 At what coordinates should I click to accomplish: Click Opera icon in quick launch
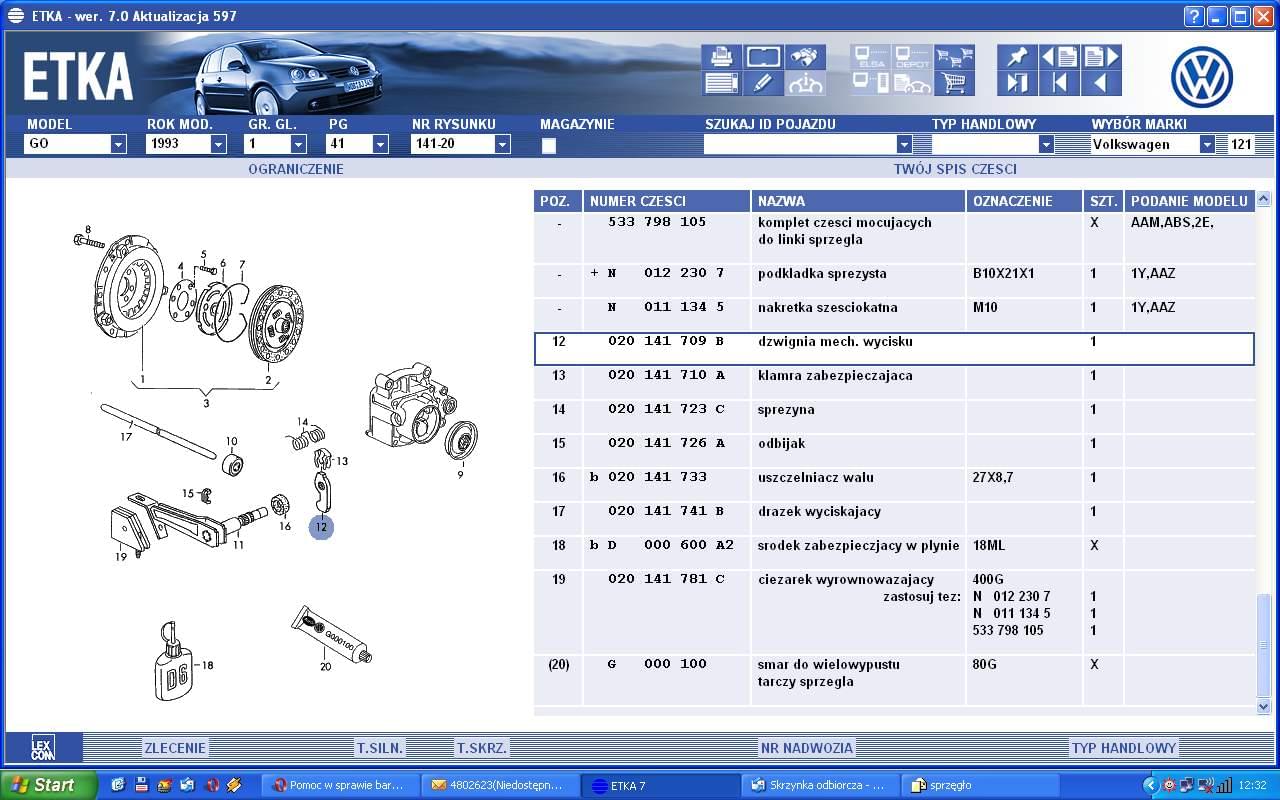211,785
